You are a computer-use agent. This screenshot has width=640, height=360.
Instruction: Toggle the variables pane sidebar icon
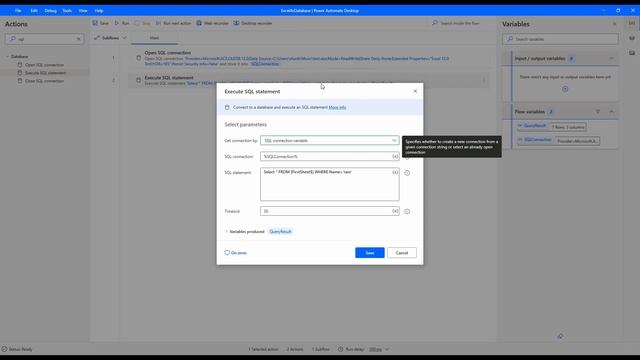(x=632, y=23)
